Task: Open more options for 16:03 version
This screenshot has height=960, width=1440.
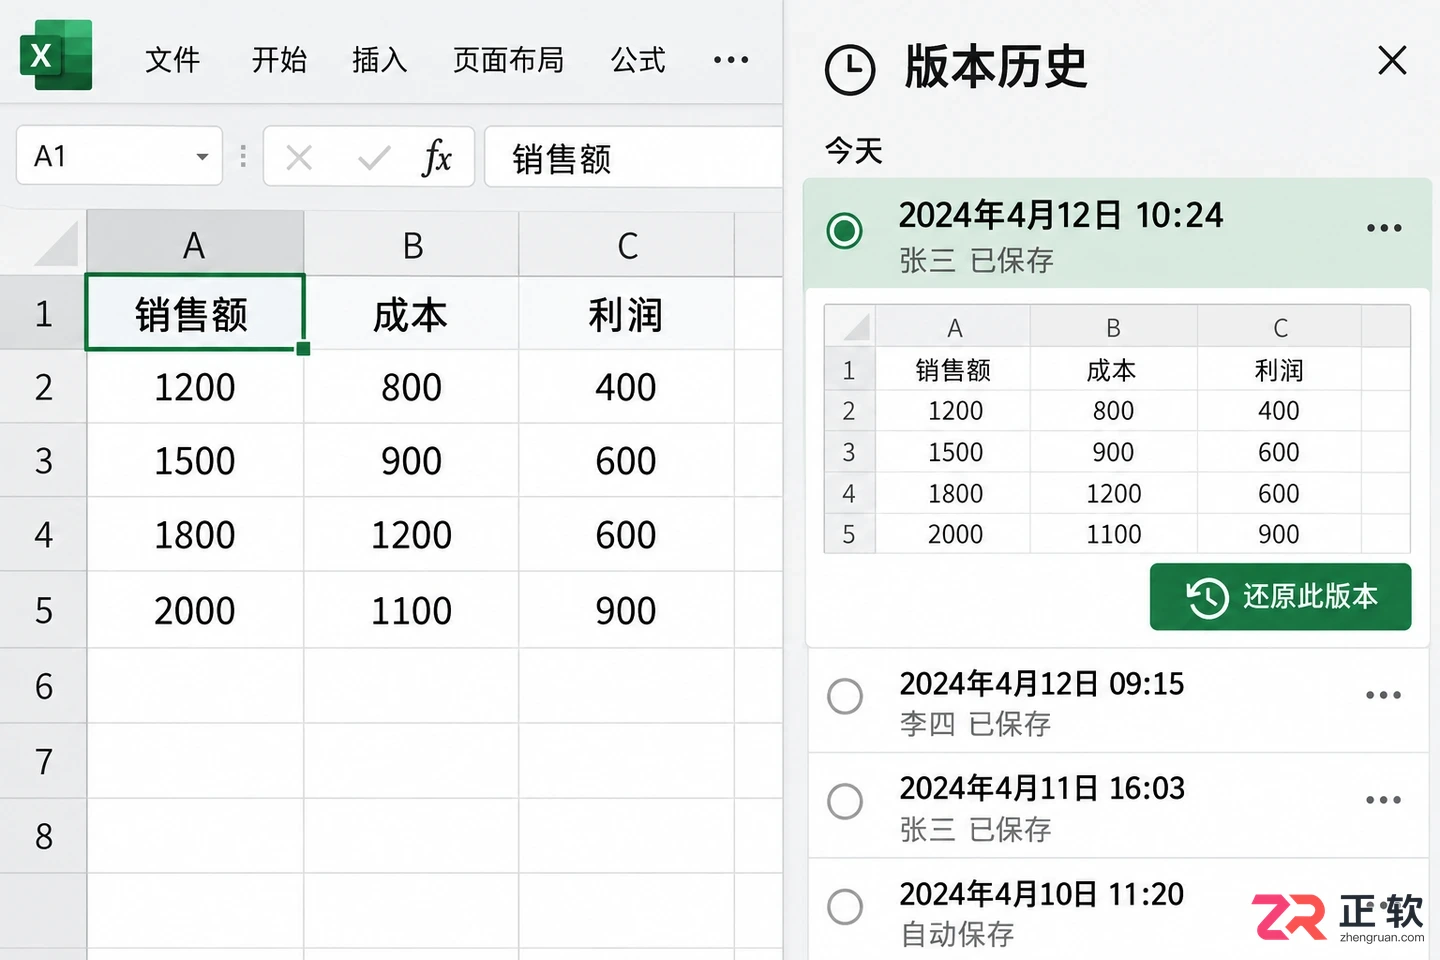Action: (1384, 800)
